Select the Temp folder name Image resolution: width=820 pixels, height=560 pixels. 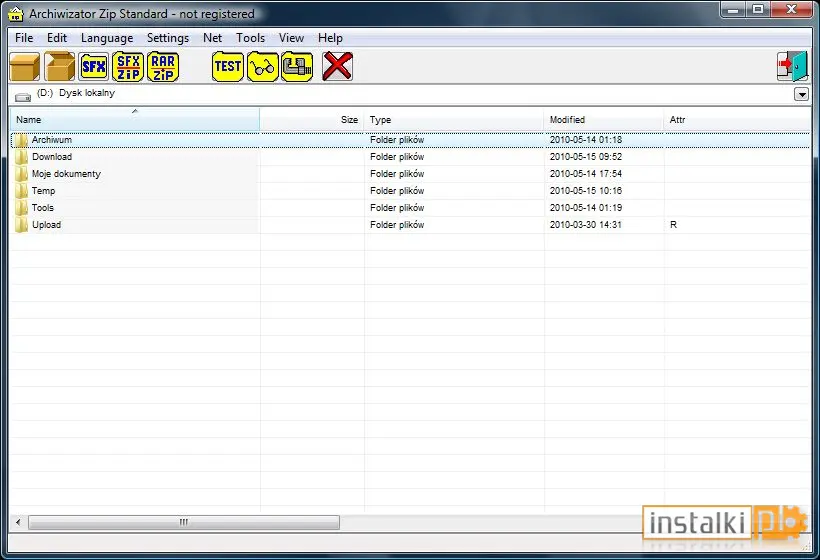(x=43, y=191)
